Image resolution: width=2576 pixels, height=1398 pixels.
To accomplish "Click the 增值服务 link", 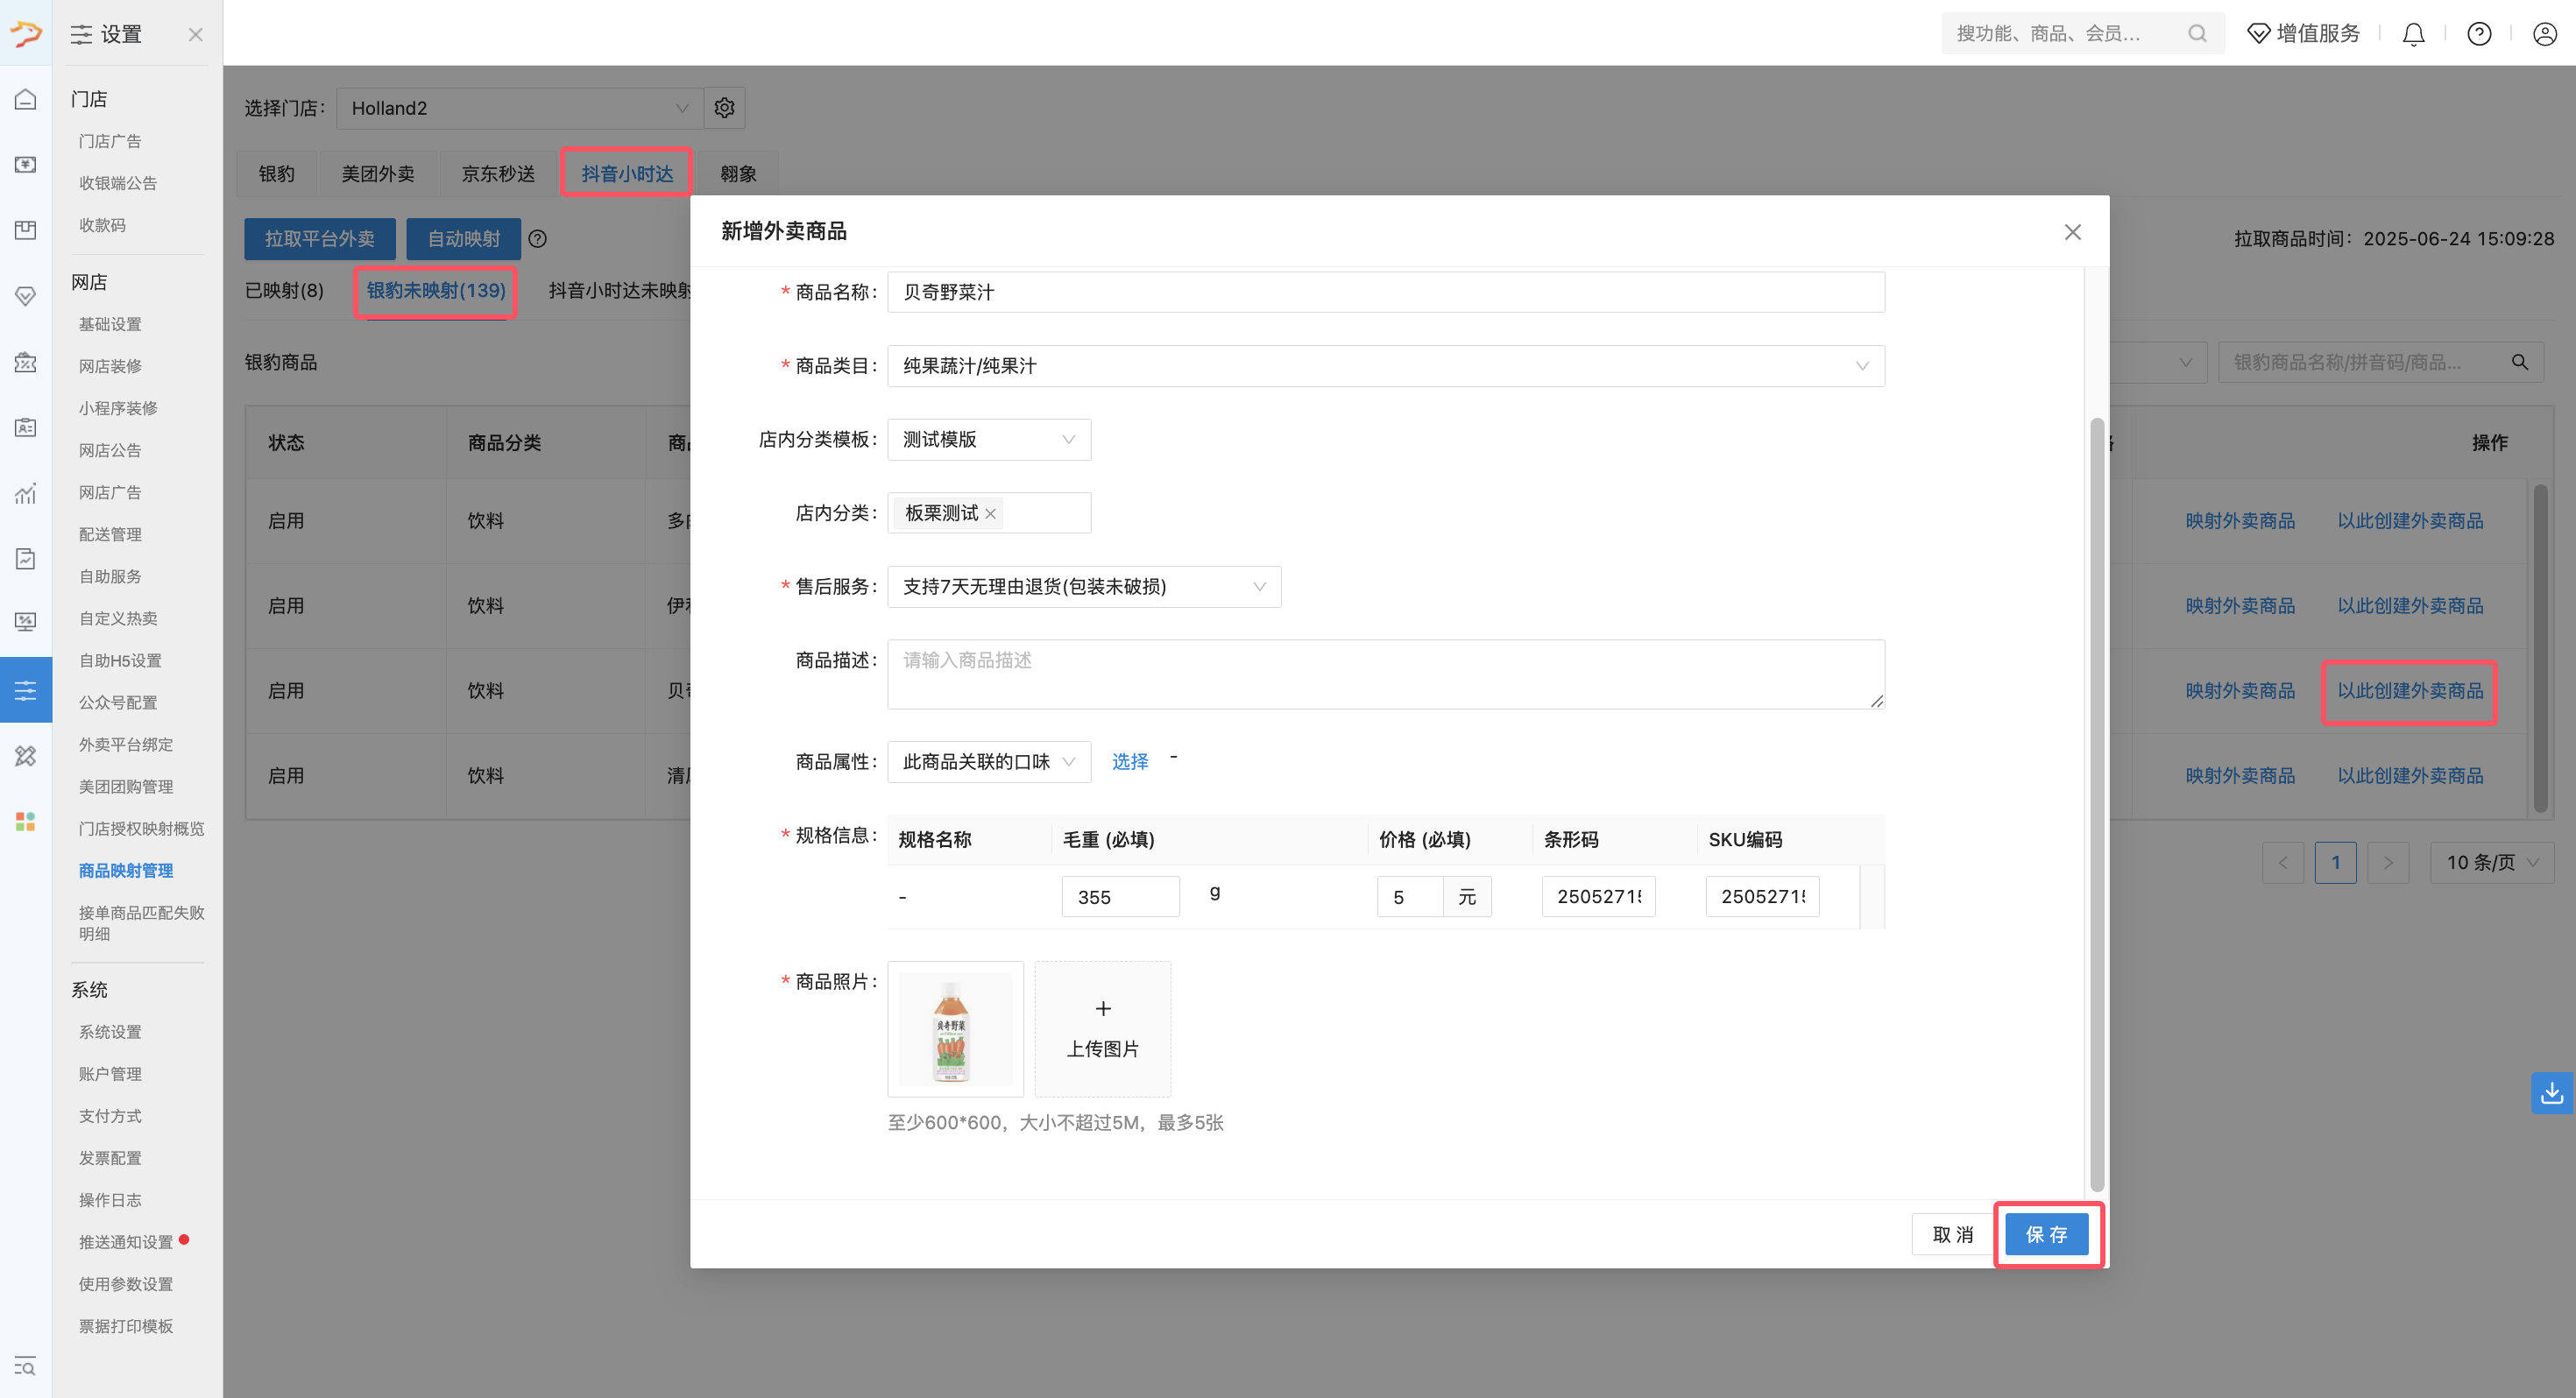I will [2304, 34].
